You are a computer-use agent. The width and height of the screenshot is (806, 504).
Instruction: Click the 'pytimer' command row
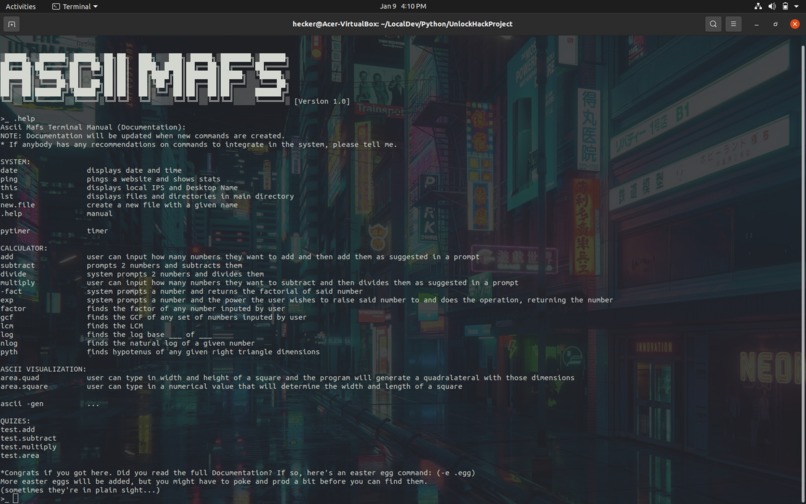pyautogui.click(x=54, y=231)
